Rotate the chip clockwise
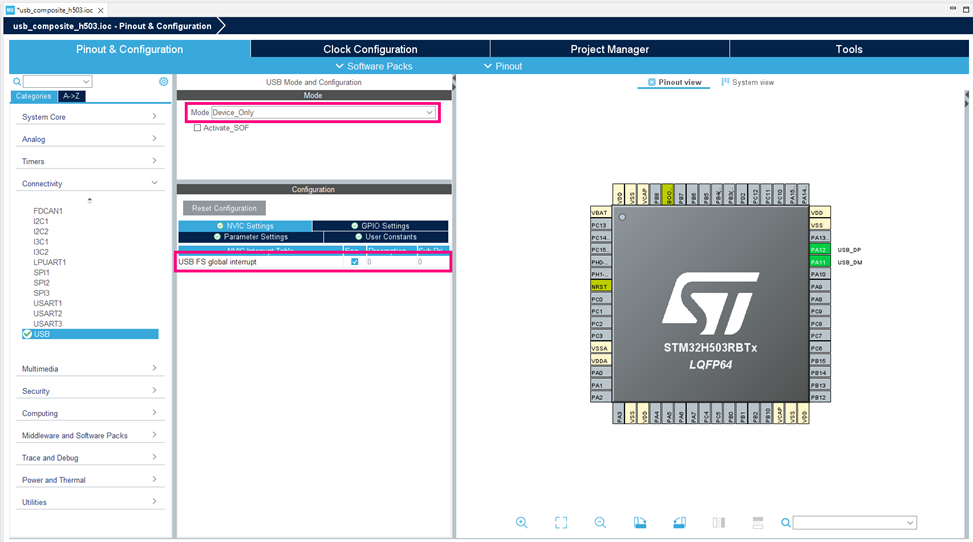The image size is (973, 542). click(x=640, y=523)
